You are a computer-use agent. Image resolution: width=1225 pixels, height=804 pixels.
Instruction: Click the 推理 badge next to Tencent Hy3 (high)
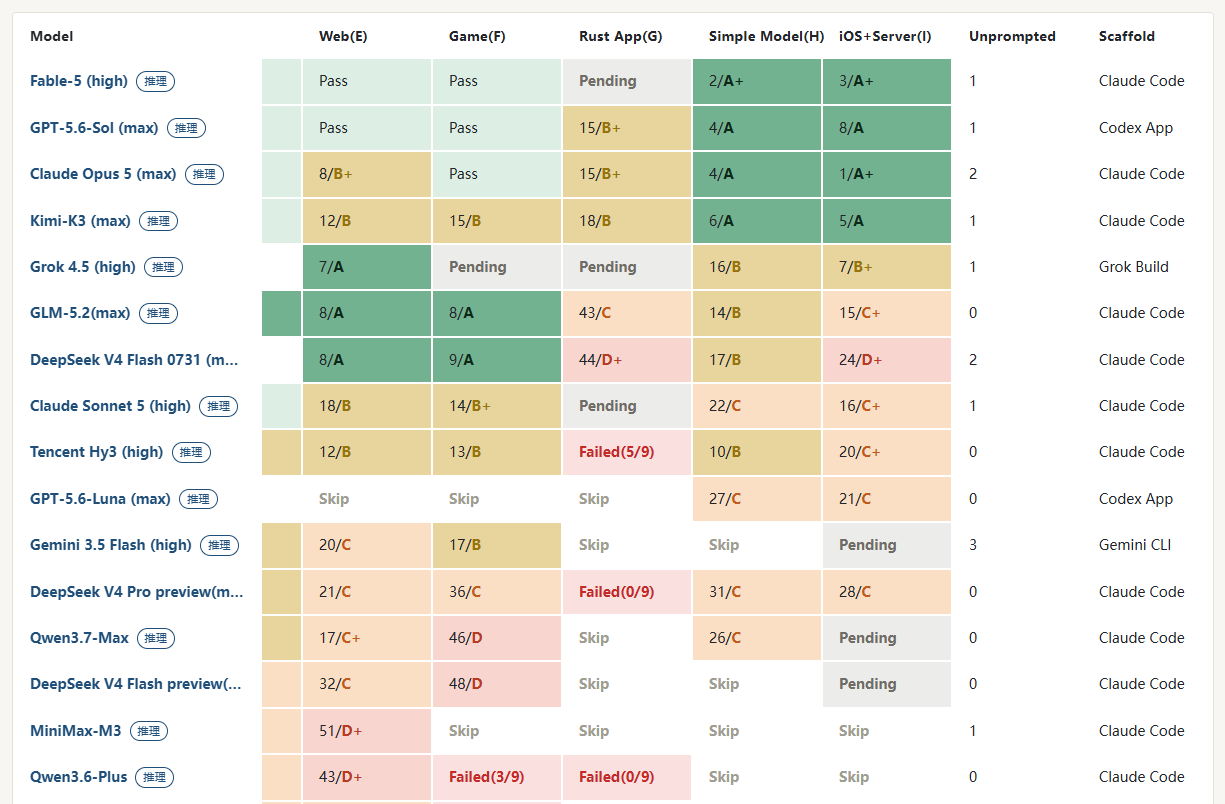coord(191,452)
